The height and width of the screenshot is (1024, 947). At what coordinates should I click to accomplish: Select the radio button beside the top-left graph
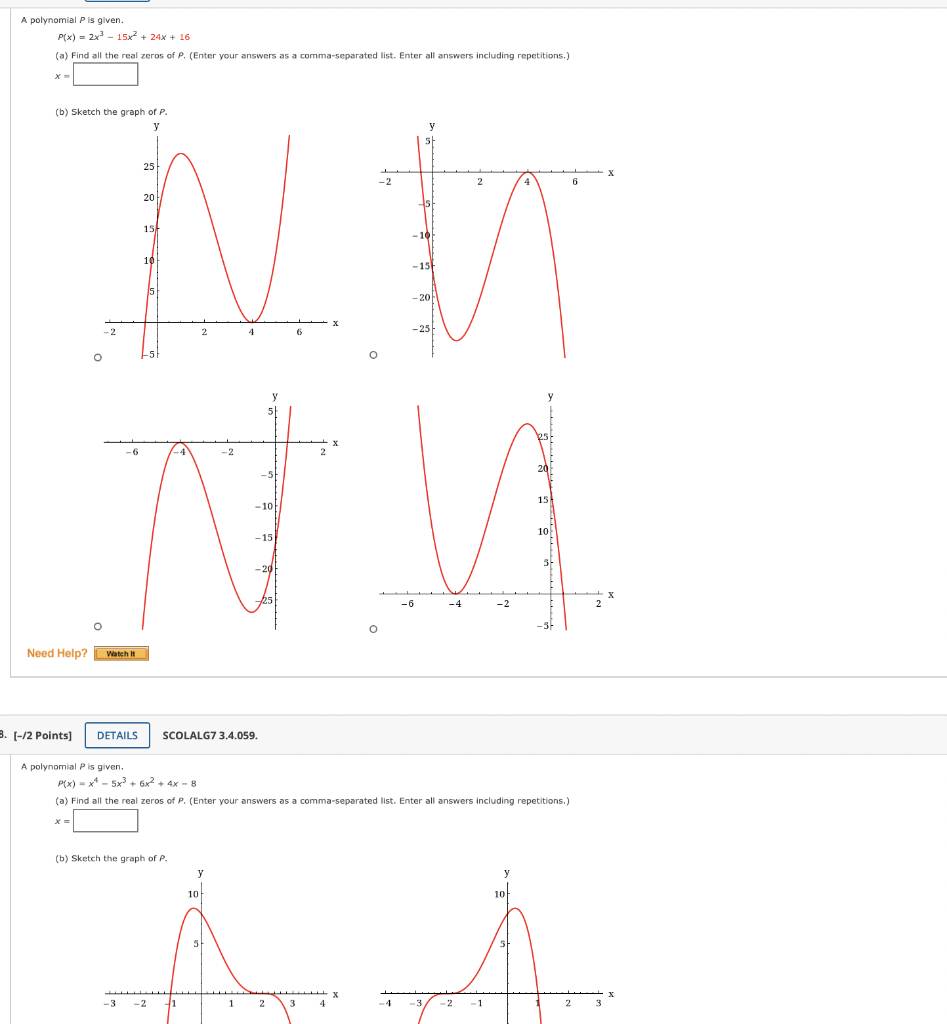[97, 356]
